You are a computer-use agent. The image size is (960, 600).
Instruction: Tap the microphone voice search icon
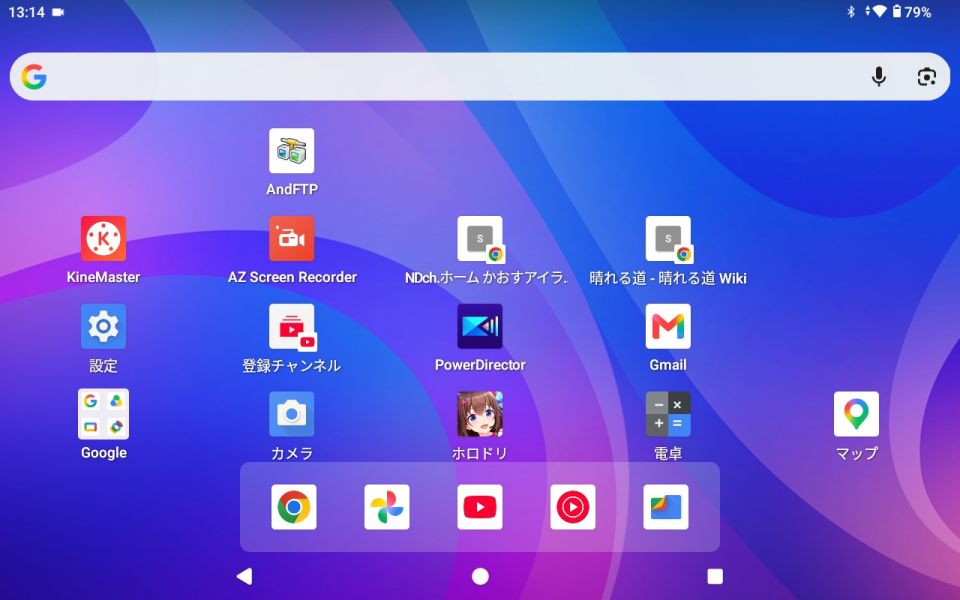pyautogui.click(x=879, y=77)
